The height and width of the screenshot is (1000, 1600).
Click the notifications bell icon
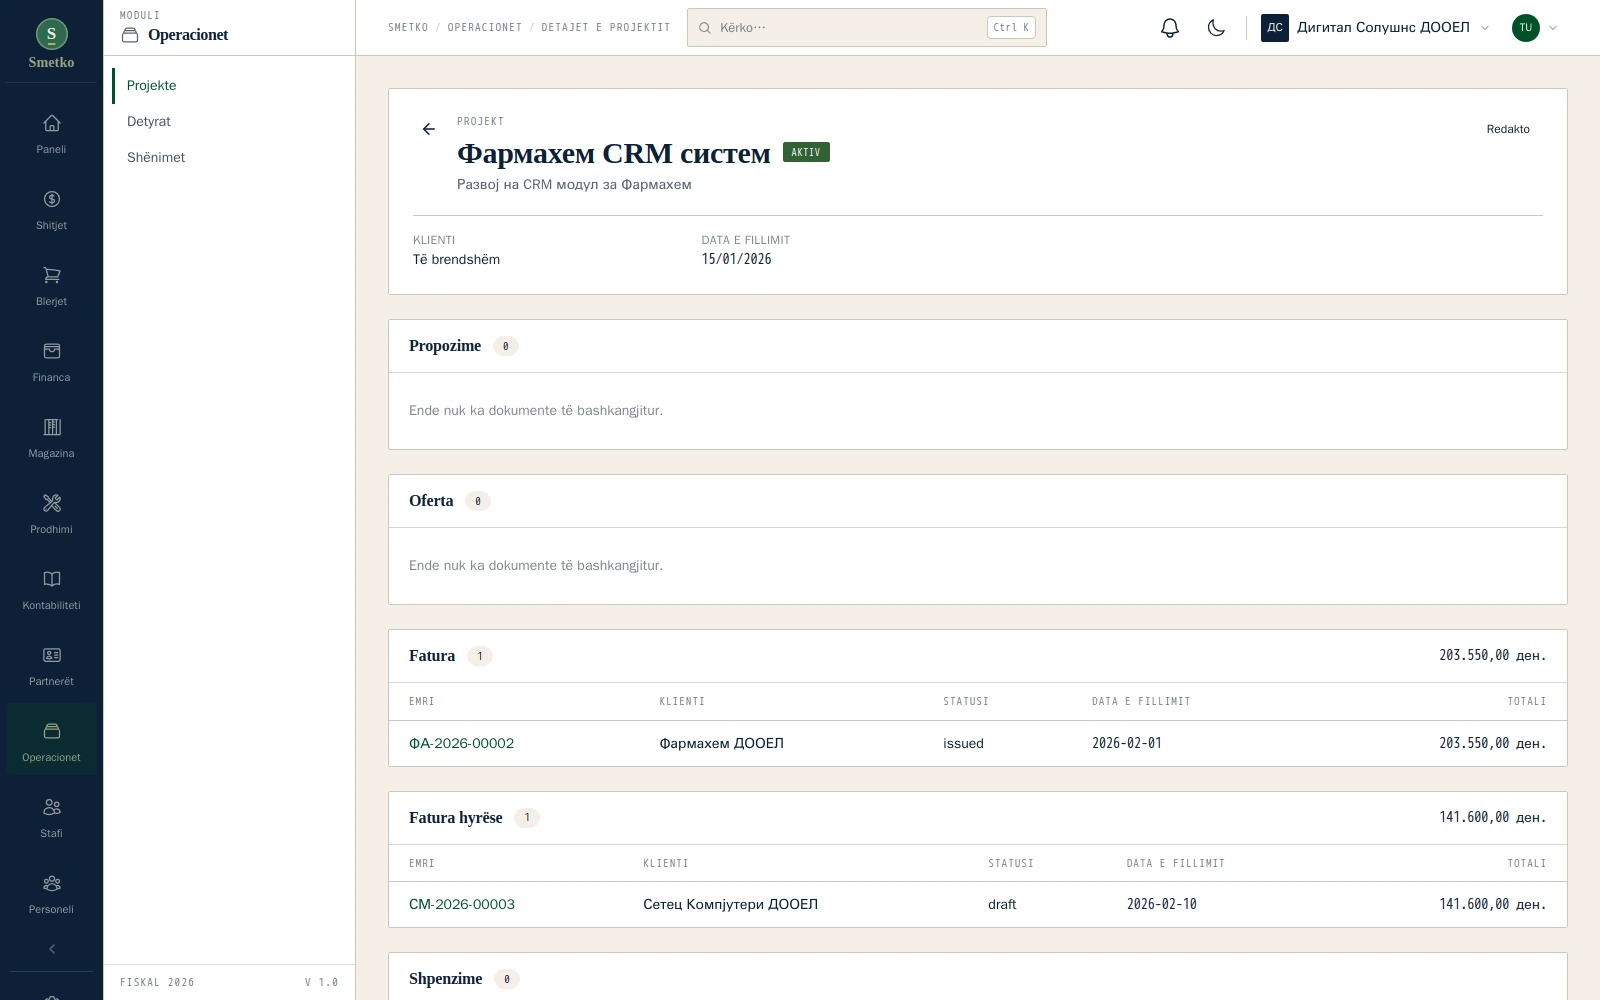pyautogui.click(x=1170, y=28)
